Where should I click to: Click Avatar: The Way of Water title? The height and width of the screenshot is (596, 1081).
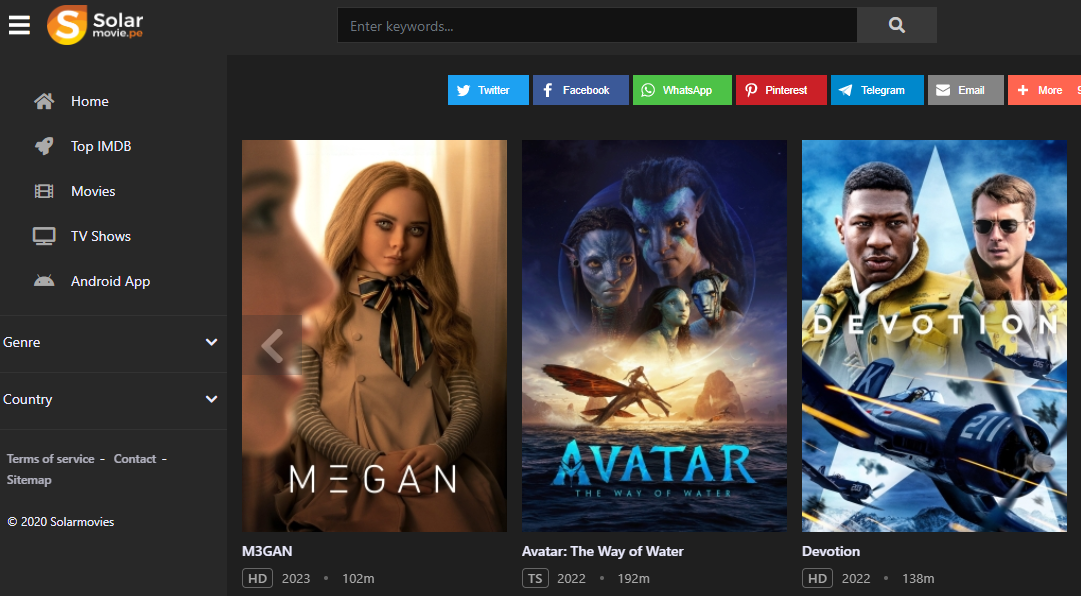tap(603, 551)
